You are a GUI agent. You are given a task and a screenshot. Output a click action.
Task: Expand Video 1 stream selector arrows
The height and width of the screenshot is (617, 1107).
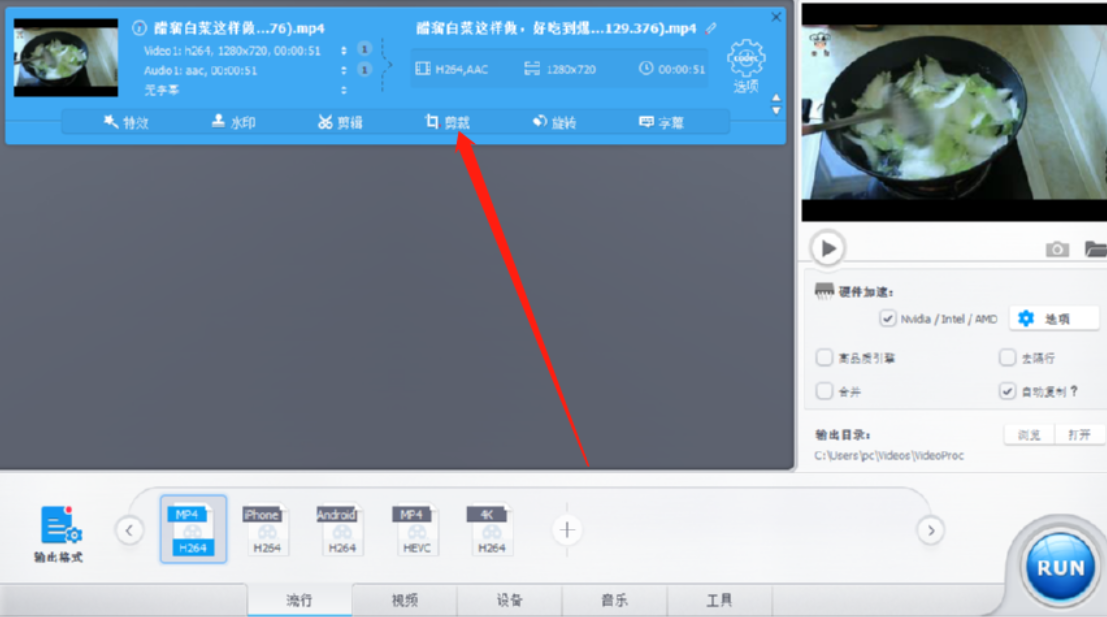click(344, 51)
